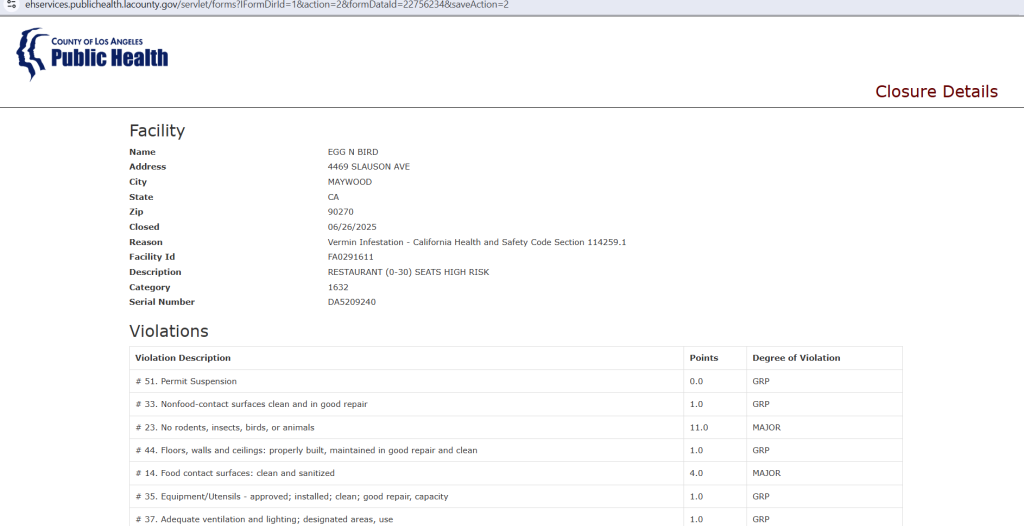Screen dimensions: 1024x526
Task: Click the 11.0 points value
Action: pos(699,427)
